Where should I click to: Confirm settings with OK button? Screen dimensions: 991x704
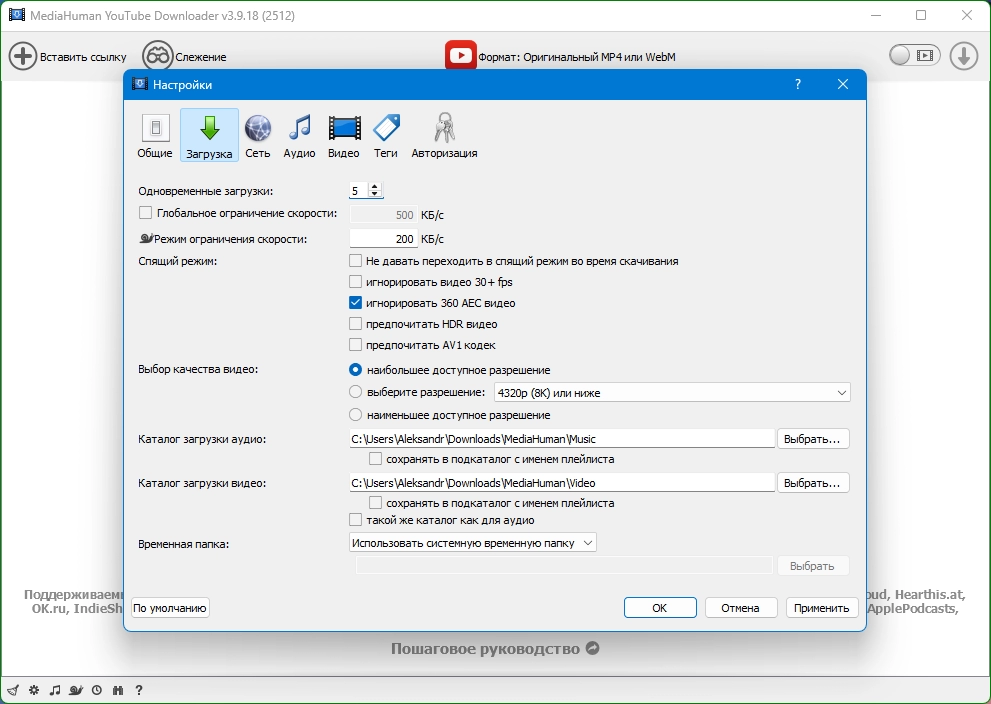point(660,608)
